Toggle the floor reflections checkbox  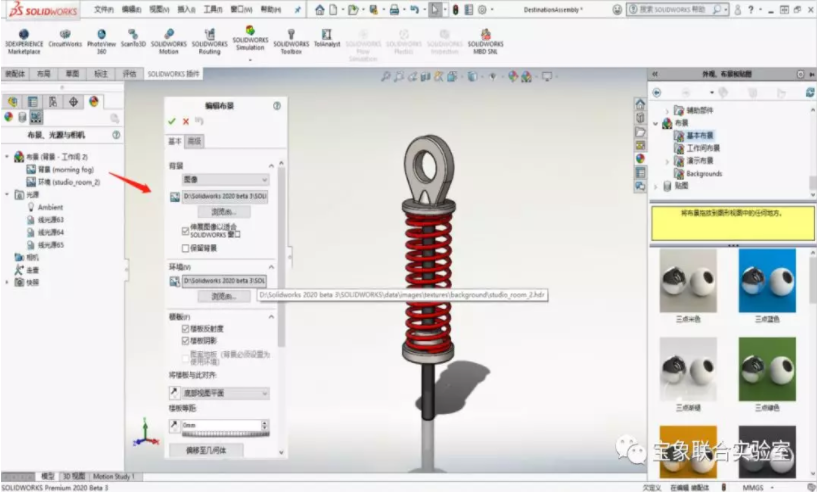tap(185, 329)
